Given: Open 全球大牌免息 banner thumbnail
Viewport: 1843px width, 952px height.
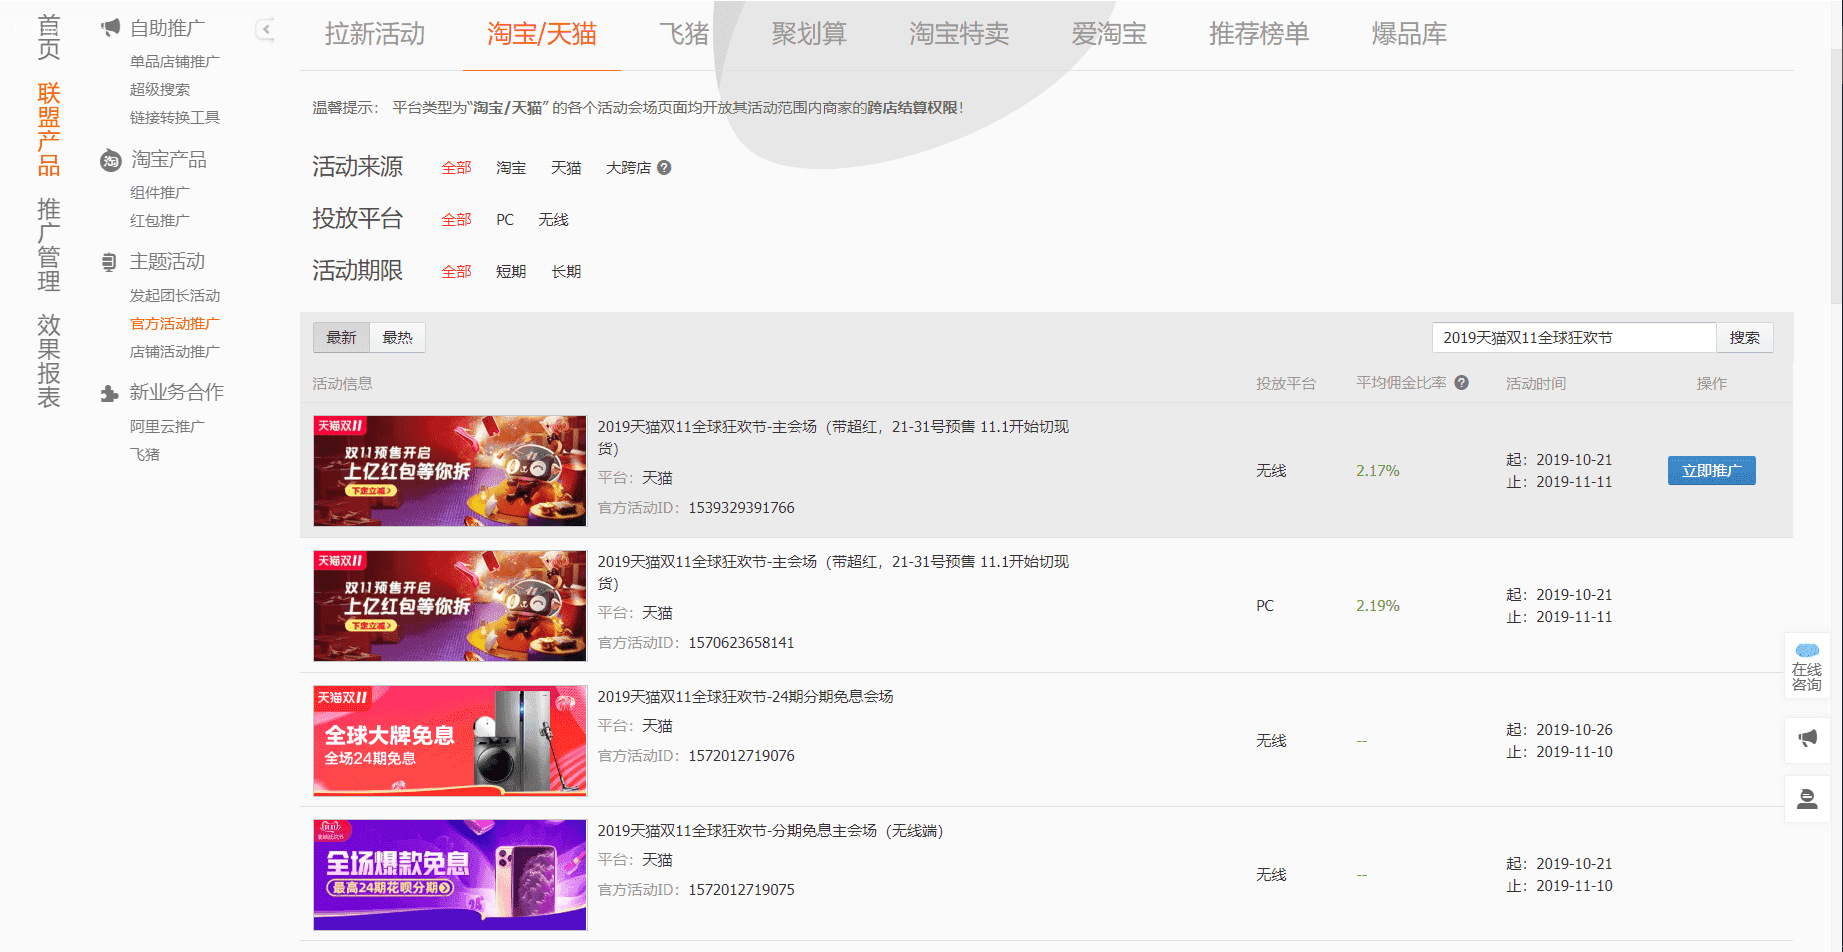Looking at the screenshot, I should (x=450, y=740).
